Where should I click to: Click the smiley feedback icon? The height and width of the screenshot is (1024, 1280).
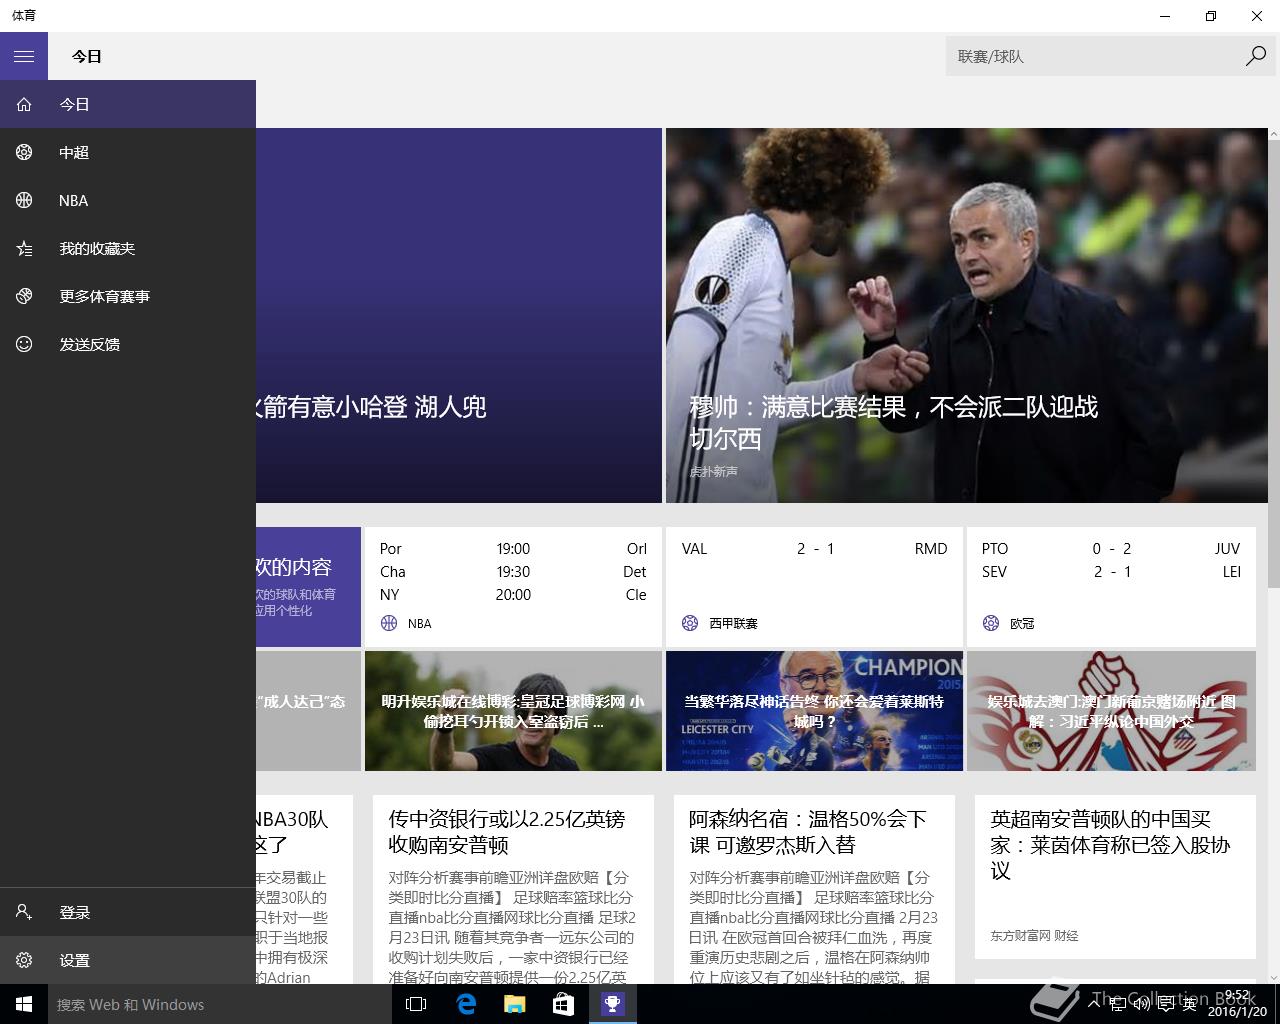(x=24, y=344)
